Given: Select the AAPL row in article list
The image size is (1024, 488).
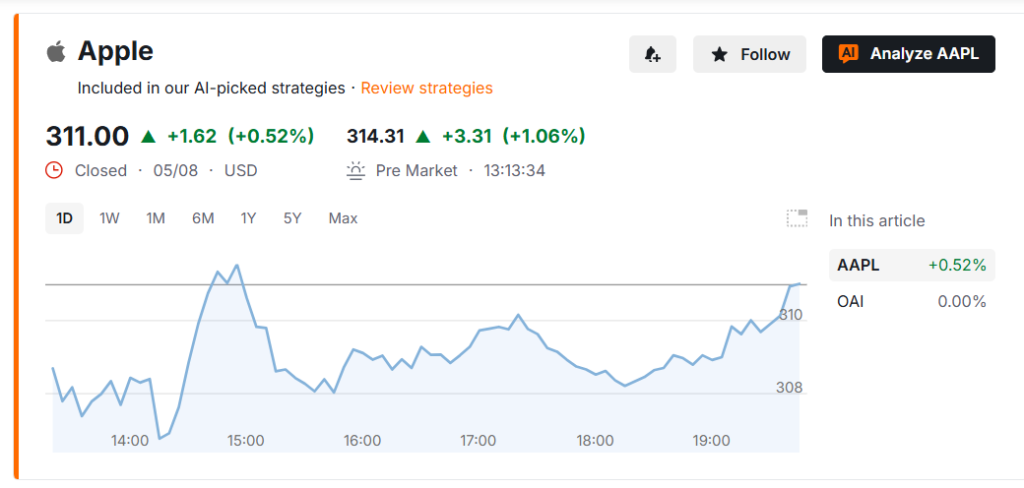Looking at the screenshot, I should click(x=912, y=265).
